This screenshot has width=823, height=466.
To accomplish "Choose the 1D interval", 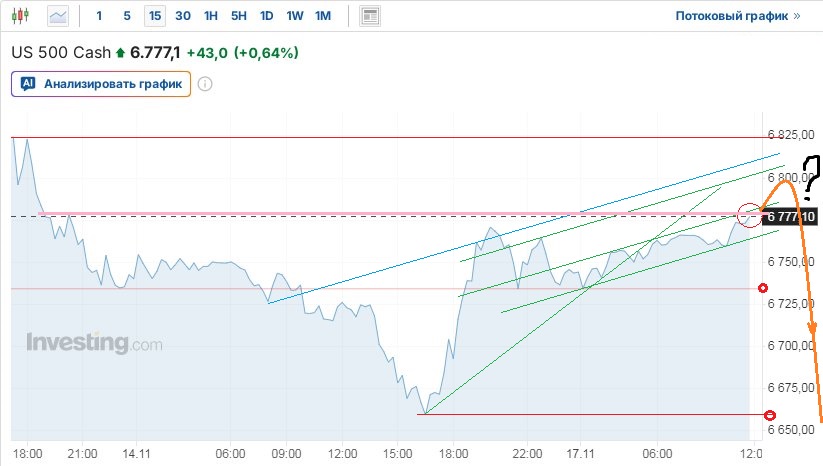I will coord(266,16).
